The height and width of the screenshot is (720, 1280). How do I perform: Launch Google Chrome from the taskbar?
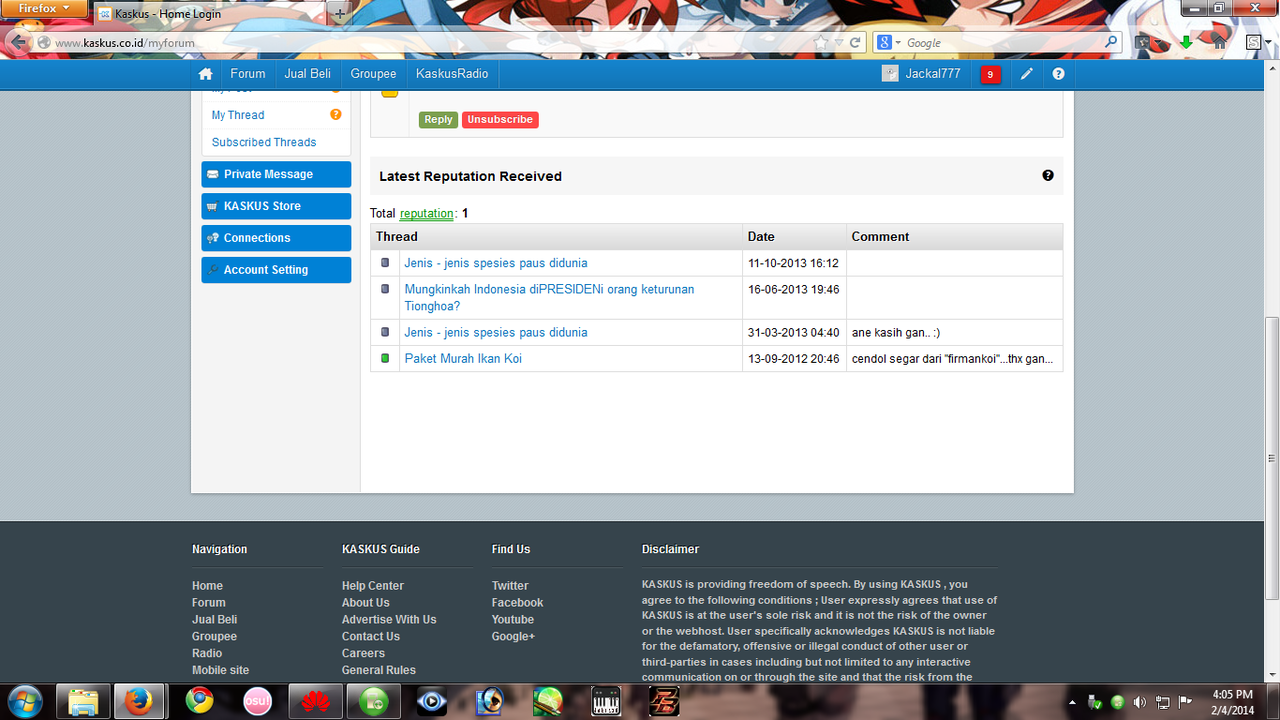199,701
